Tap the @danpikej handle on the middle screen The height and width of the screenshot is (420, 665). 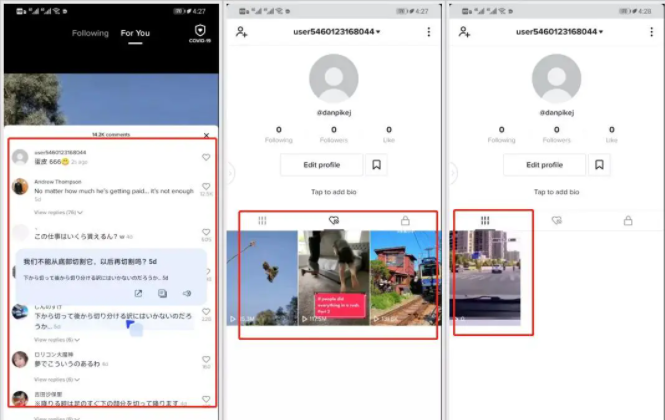click(334, 112)
